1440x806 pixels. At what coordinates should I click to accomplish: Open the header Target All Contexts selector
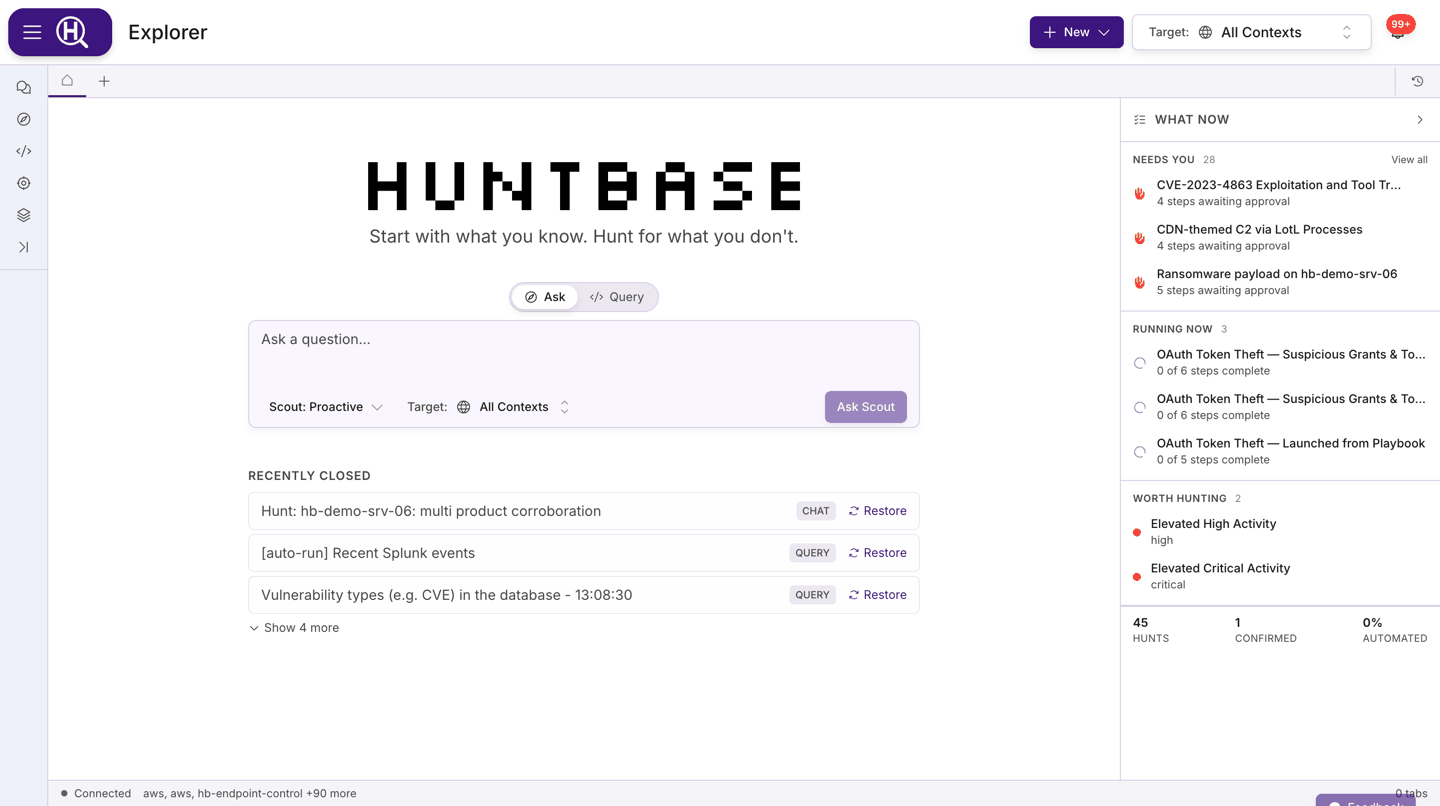[1251, 32]
